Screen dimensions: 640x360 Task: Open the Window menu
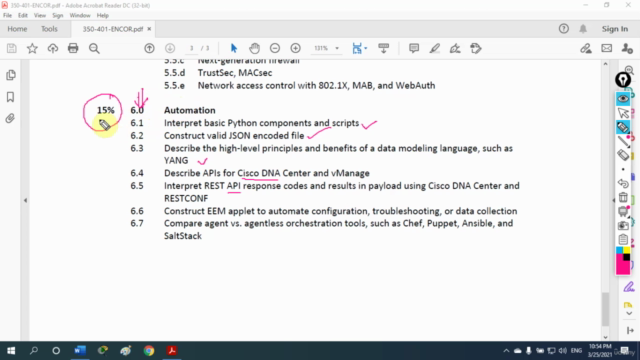(80, 16)
